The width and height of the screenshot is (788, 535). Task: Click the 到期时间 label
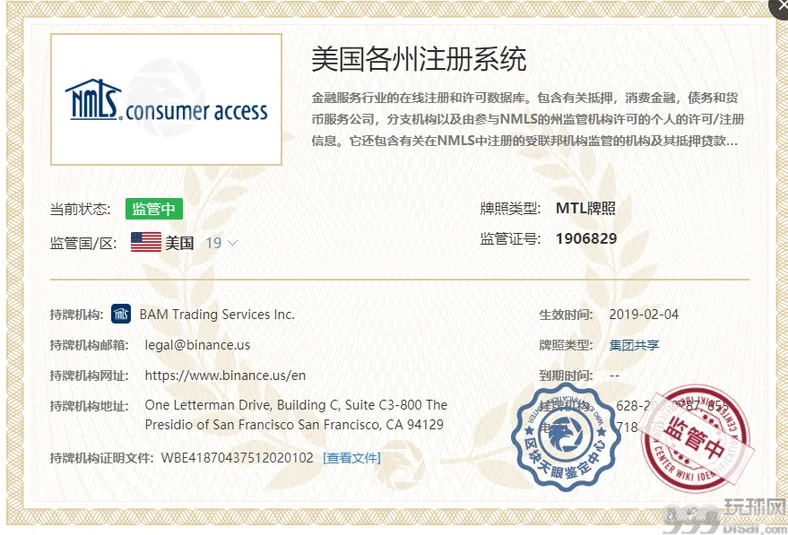[566, 376]
